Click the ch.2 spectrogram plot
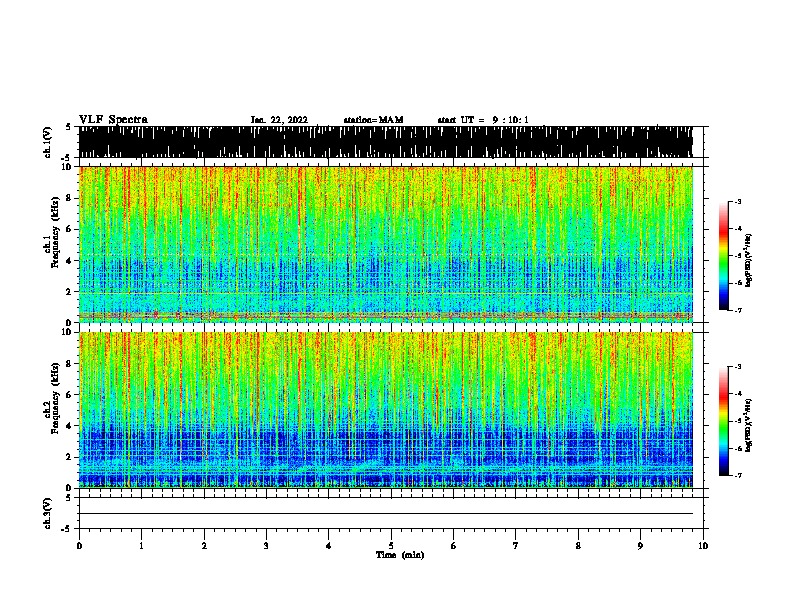 [385, 410]
